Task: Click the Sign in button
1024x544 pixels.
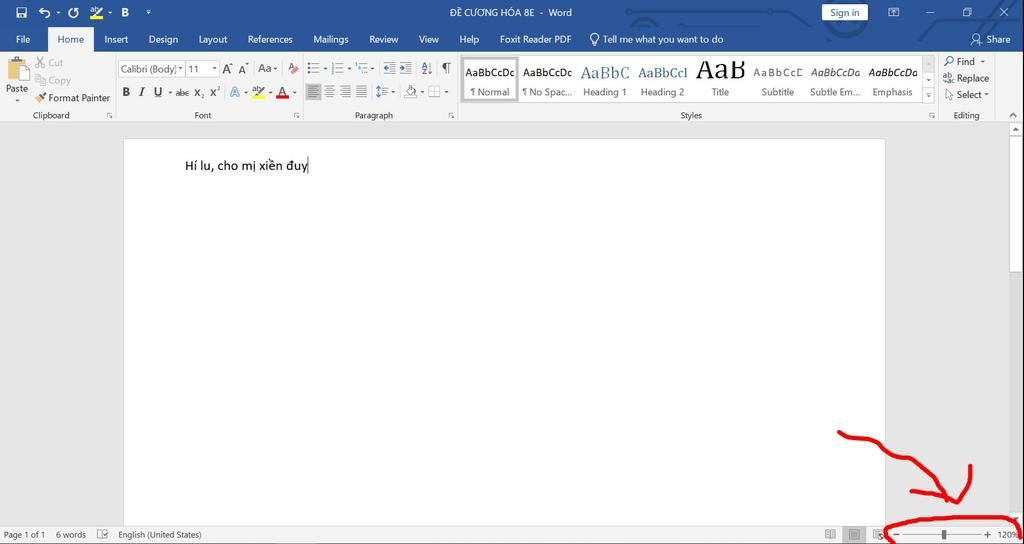Action: pyautogui.click(x=844, y=12)
